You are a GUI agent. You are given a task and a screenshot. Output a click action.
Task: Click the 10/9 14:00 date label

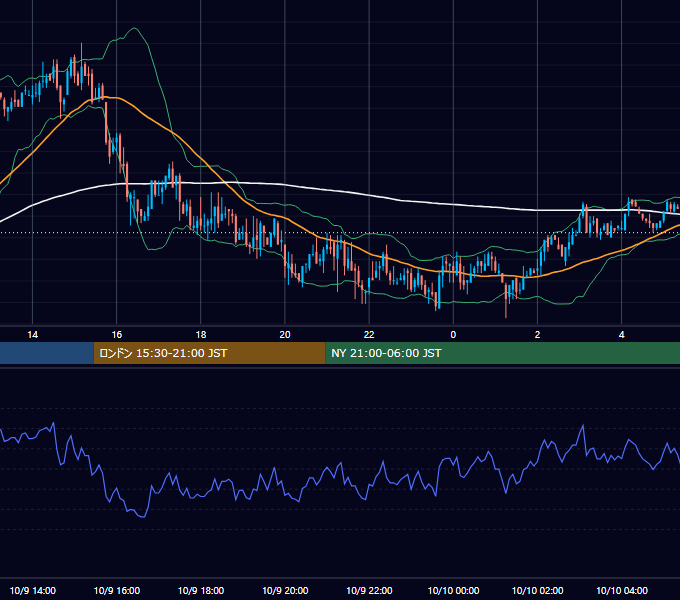click(x=33, y=590)
